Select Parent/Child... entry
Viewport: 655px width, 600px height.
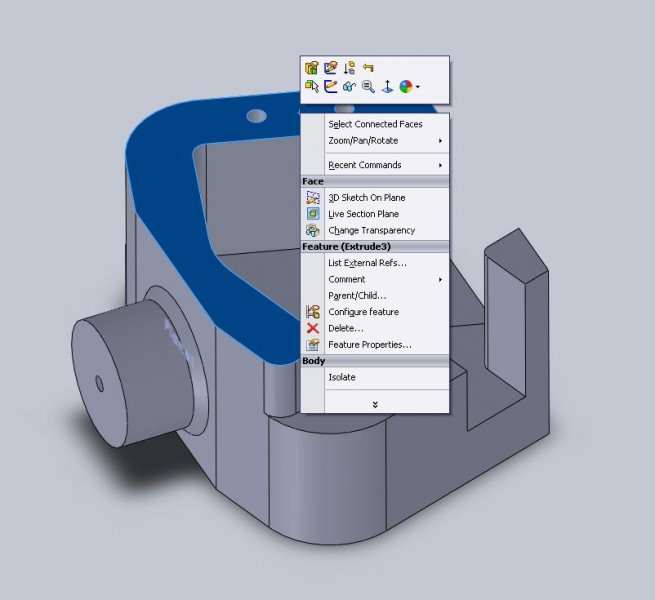(x=375, y=295)
